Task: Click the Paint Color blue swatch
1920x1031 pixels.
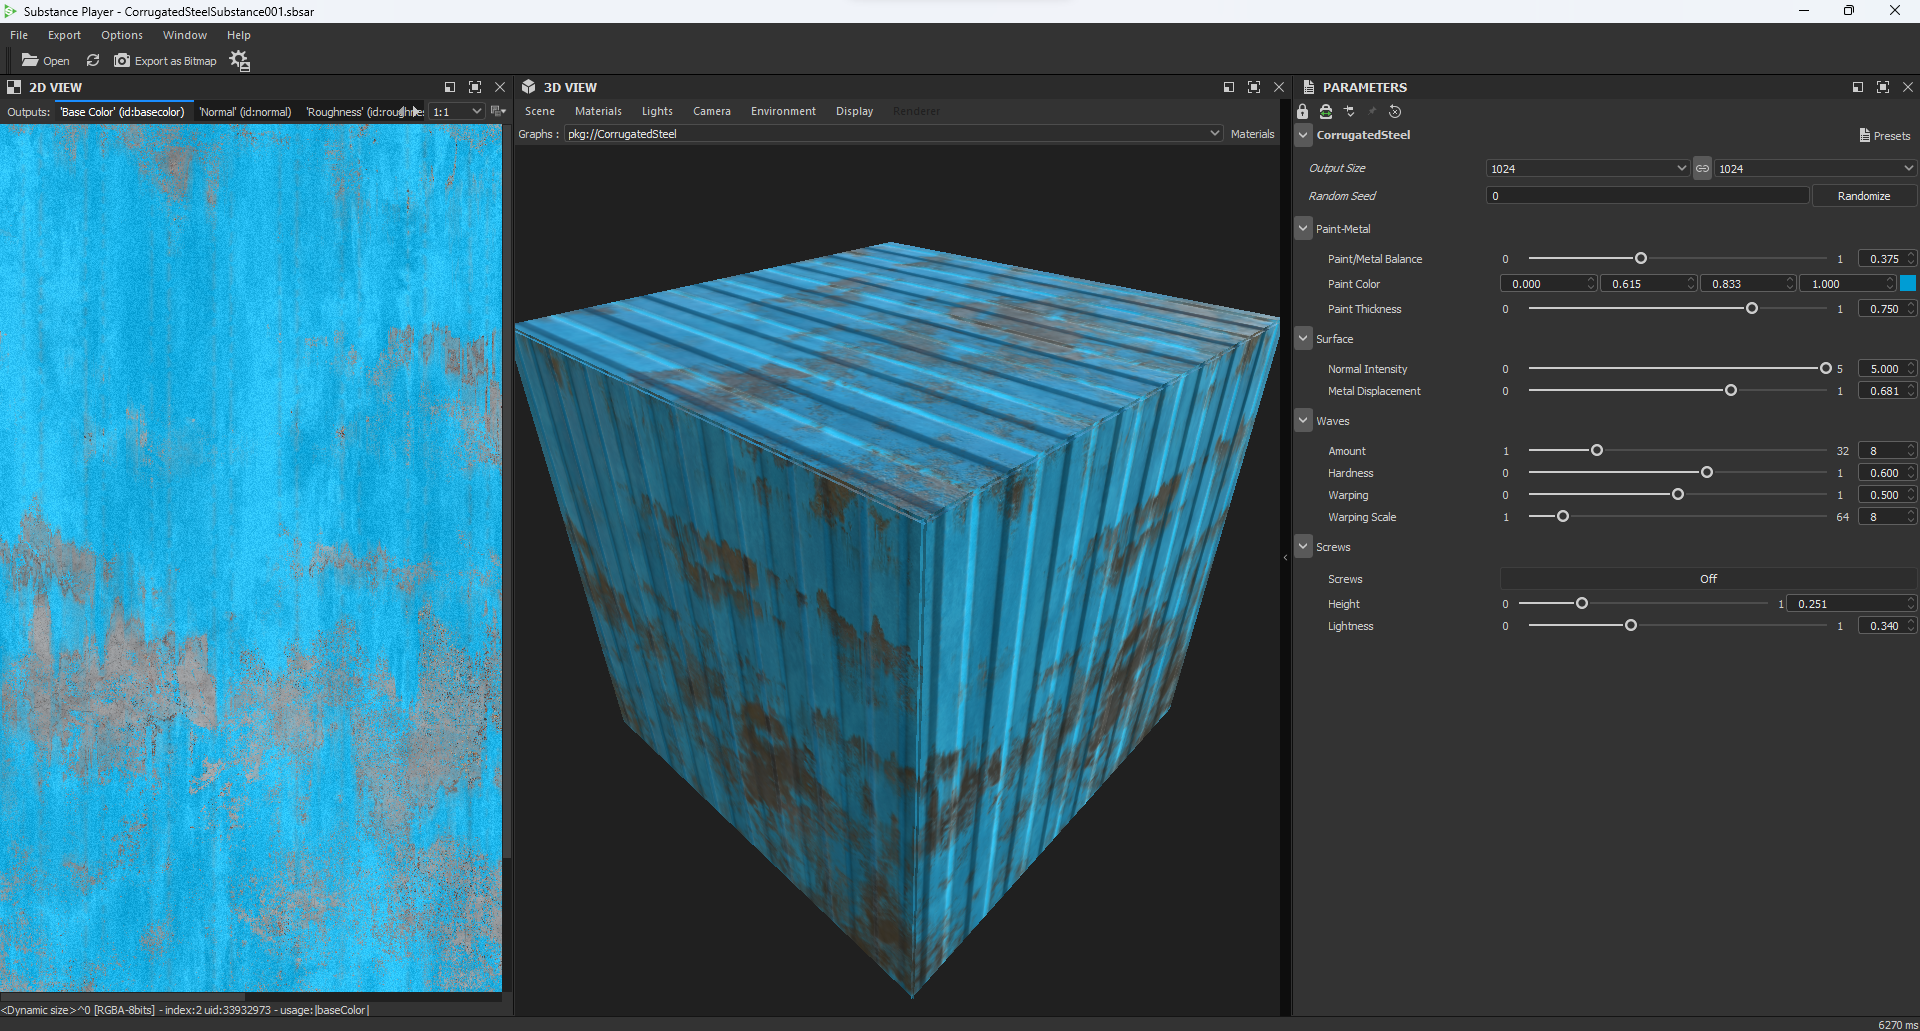Action: [x=1908, y=284]
